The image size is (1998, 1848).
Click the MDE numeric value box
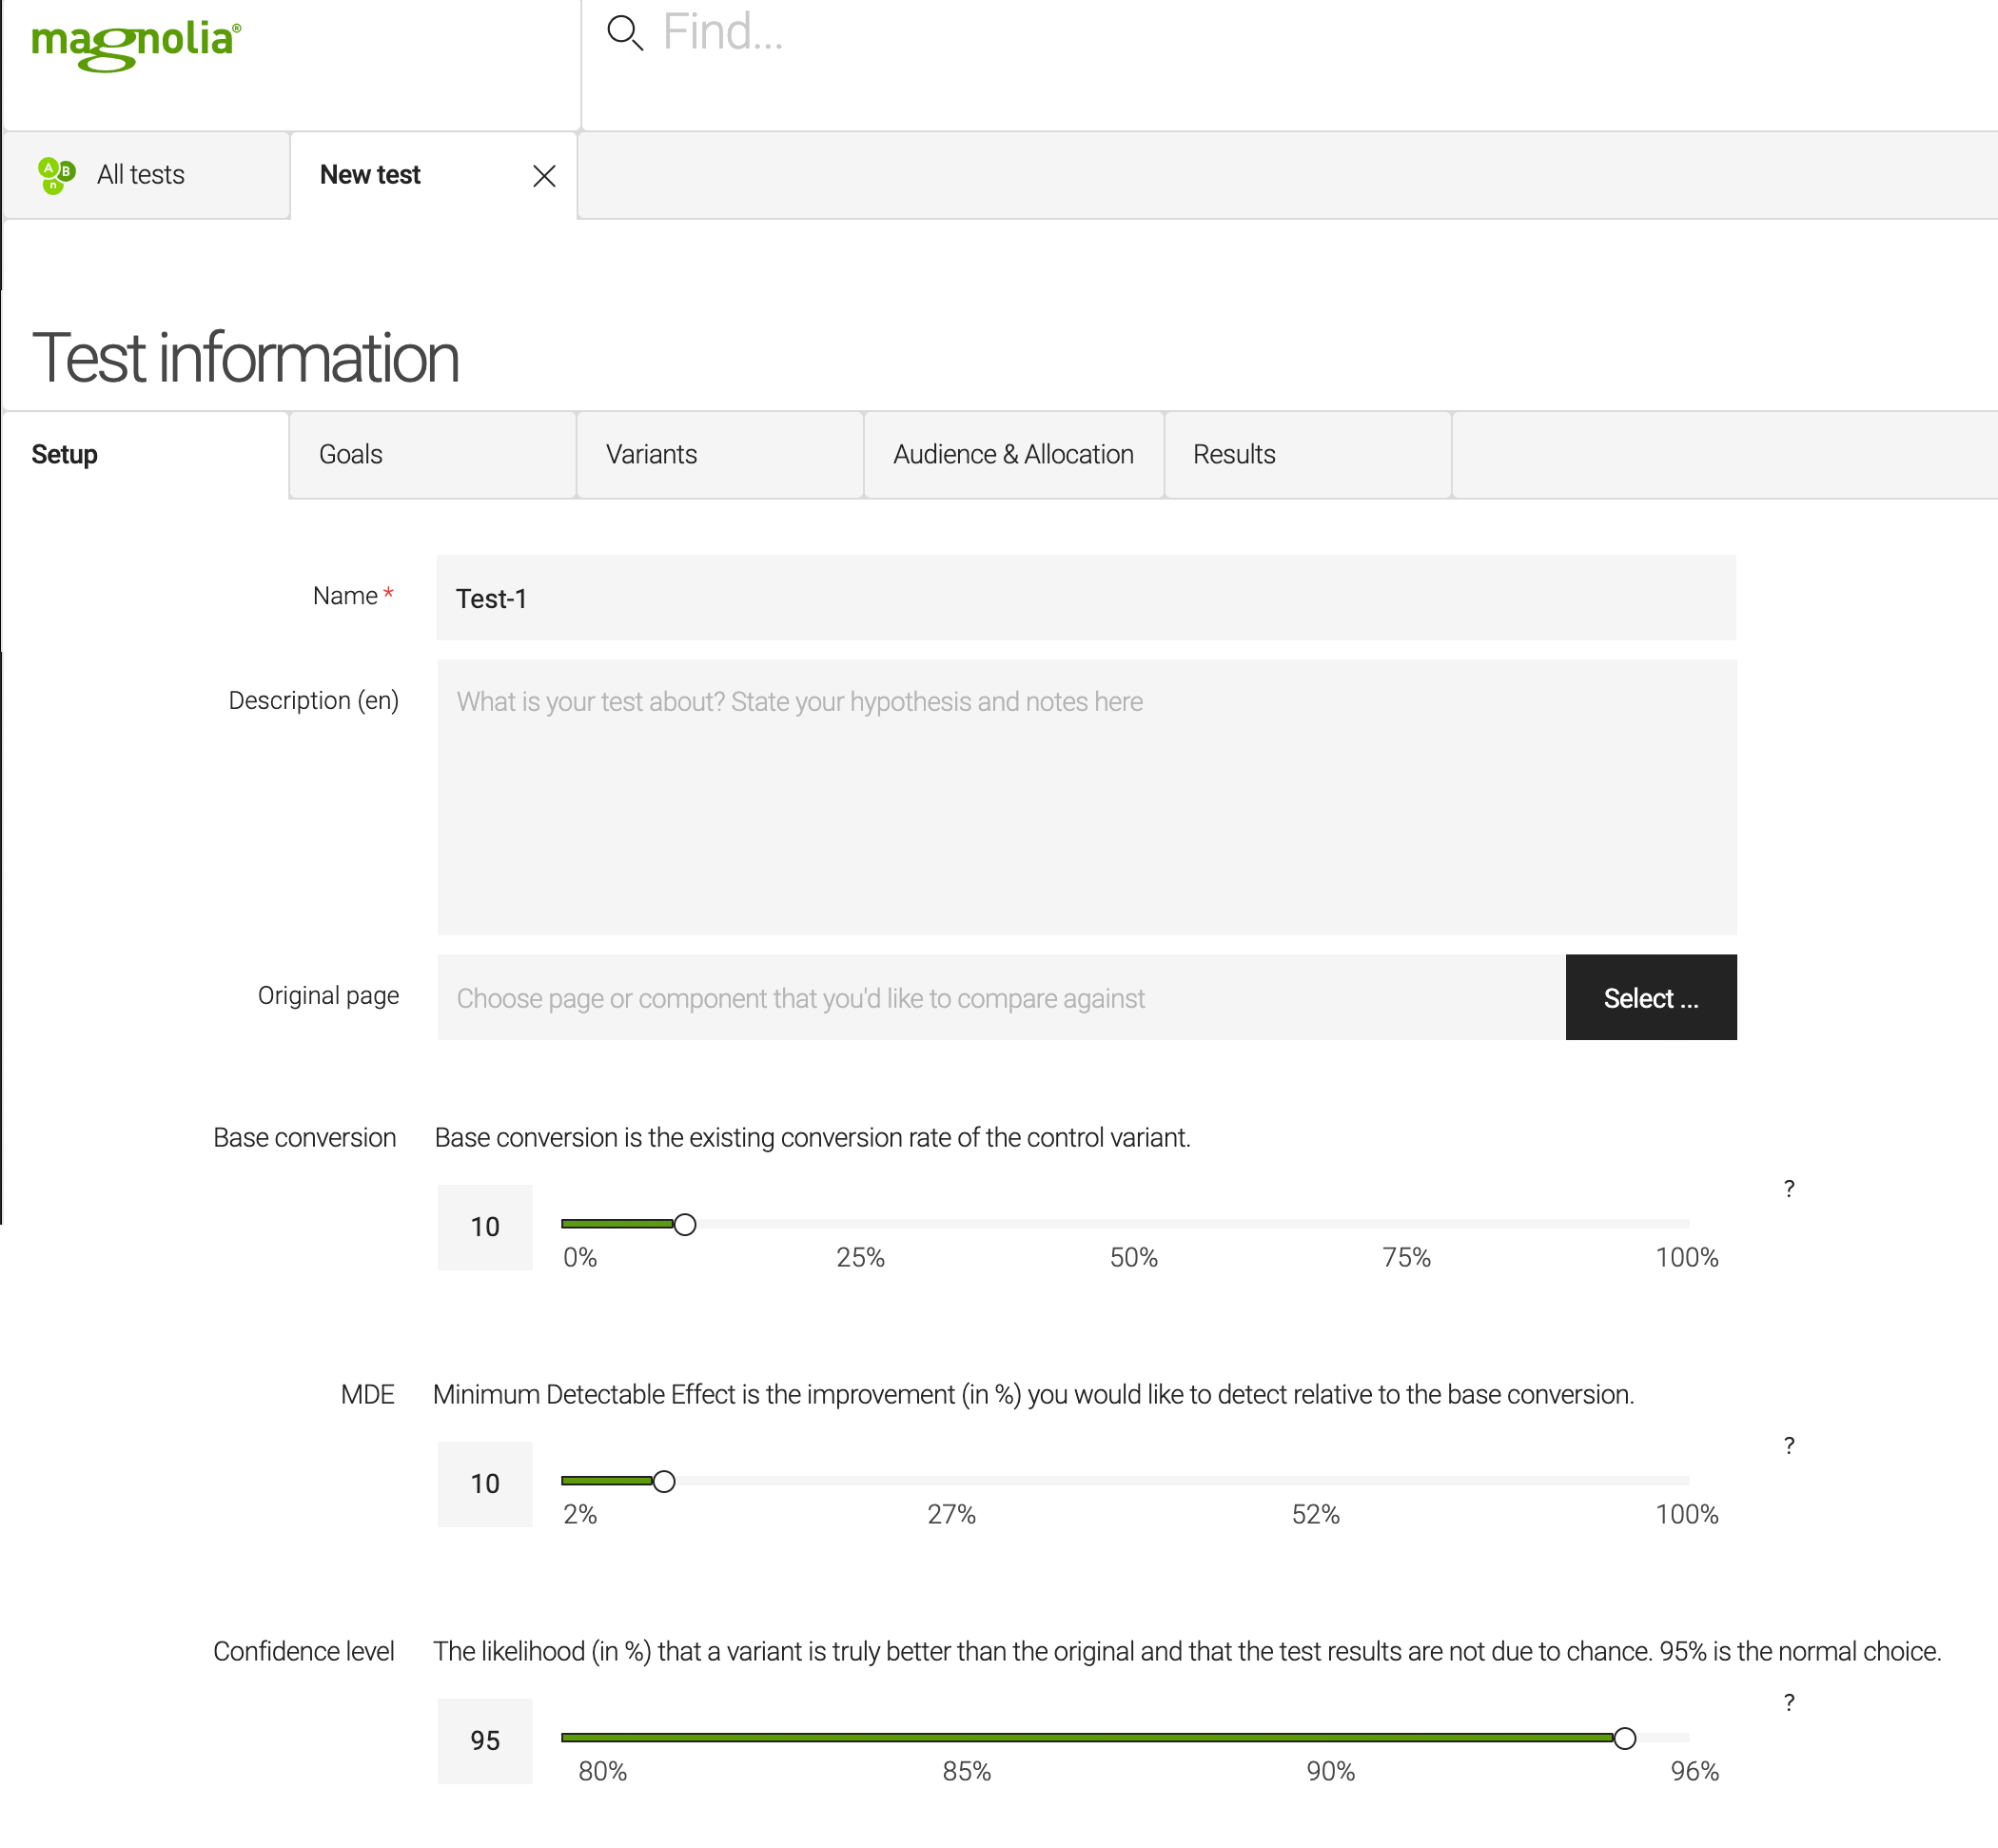tap(485, 1483)
